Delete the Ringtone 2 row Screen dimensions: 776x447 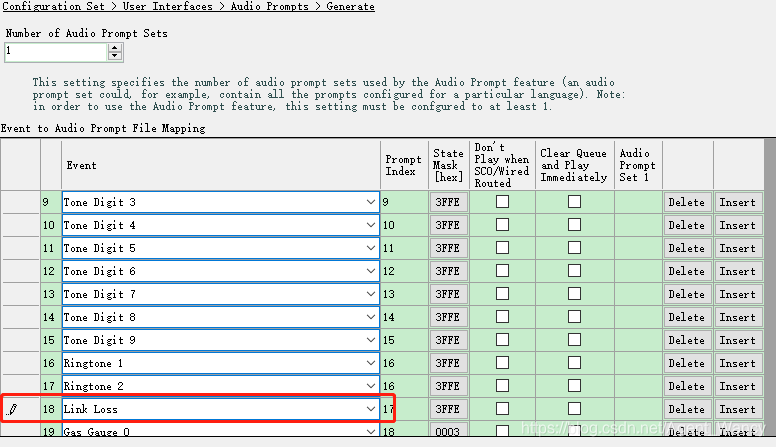pyautogui.click(x=687, y=386)
